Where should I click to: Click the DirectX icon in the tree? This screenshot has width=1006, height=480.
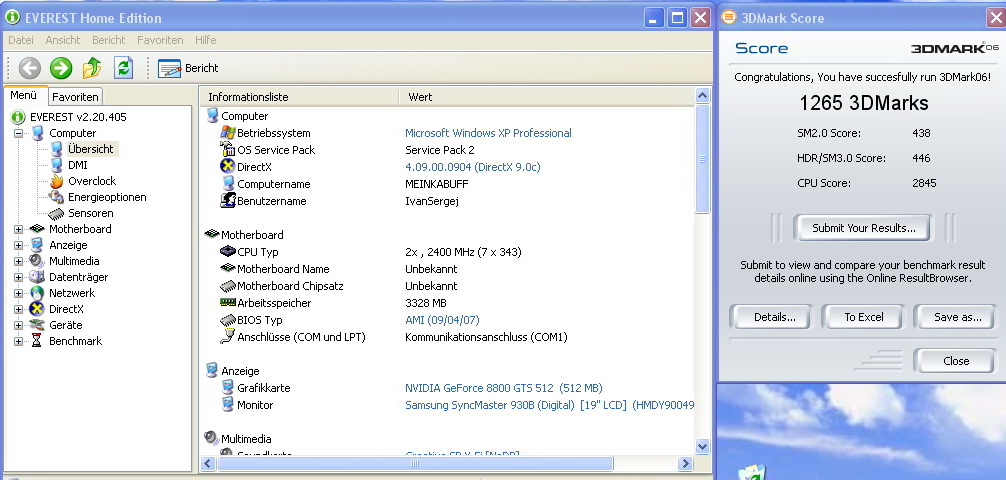pos(37,309)
